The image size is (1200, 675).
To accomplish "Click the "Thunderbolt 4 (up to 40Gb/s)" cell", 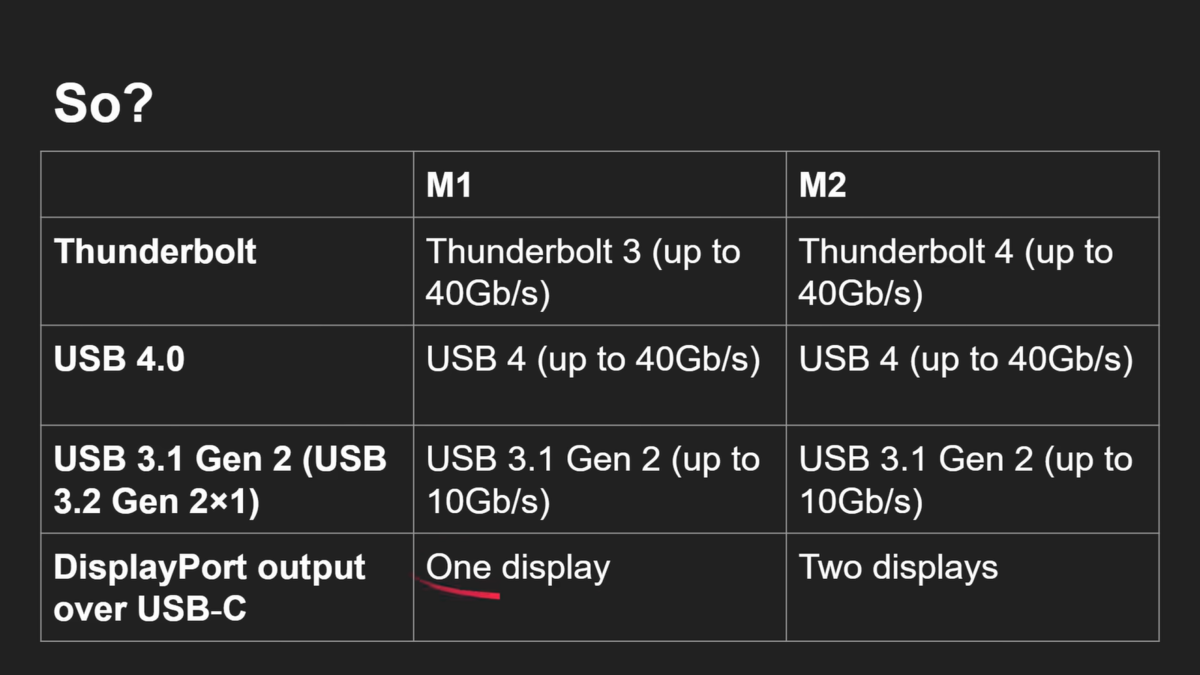I will pos(972,271).
